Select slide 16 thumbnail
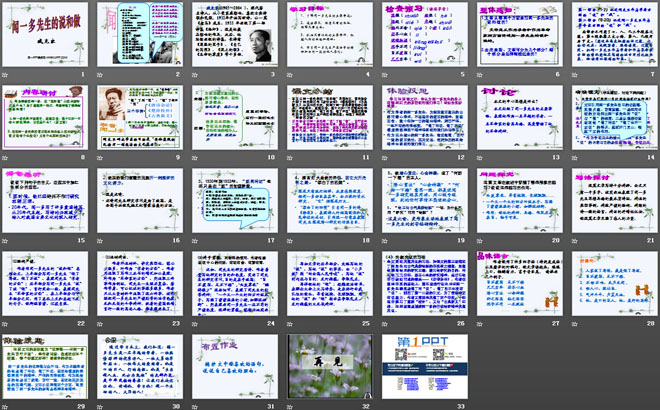The image size is (660, 410). tap(140, 200)
